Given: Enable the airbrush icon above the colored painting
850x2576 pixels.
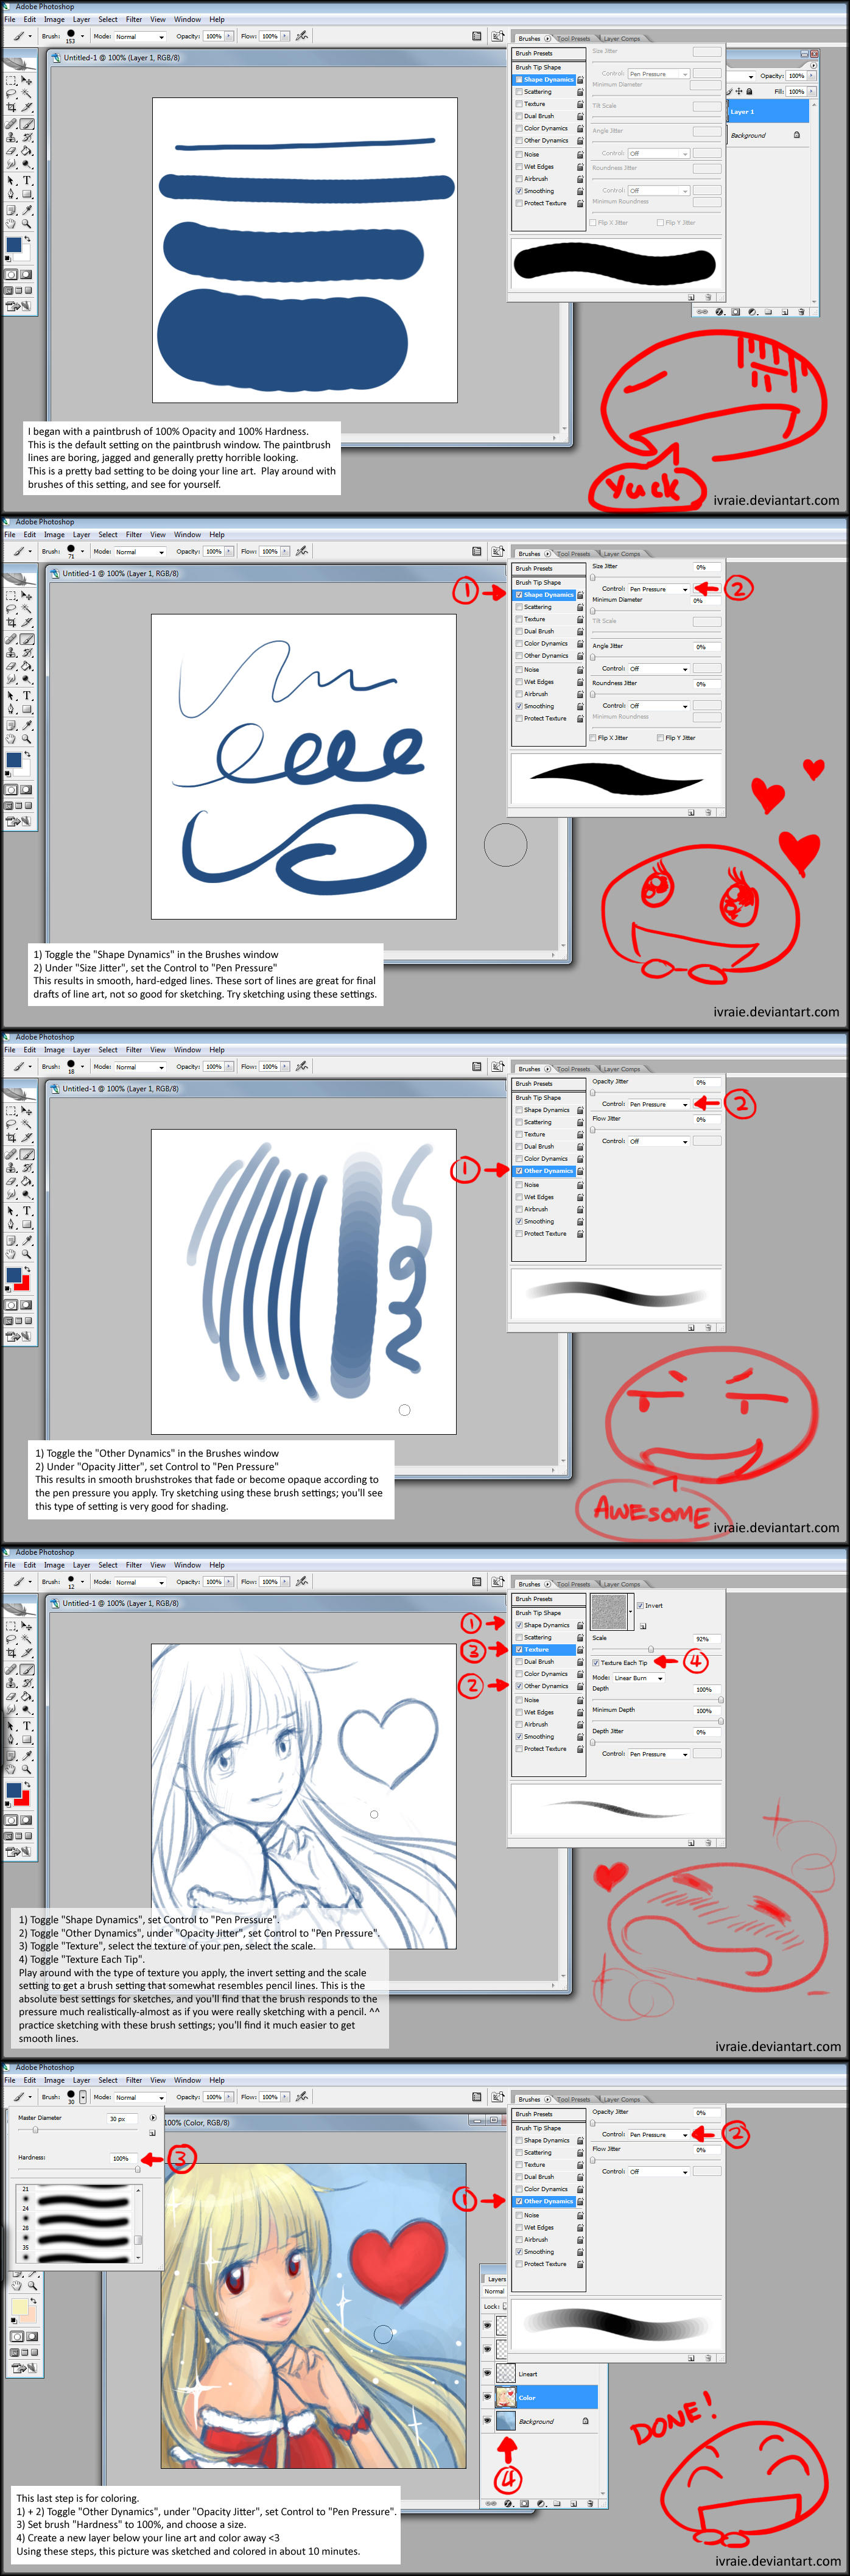Looking at the screenshot, I should click(302, 2096).
